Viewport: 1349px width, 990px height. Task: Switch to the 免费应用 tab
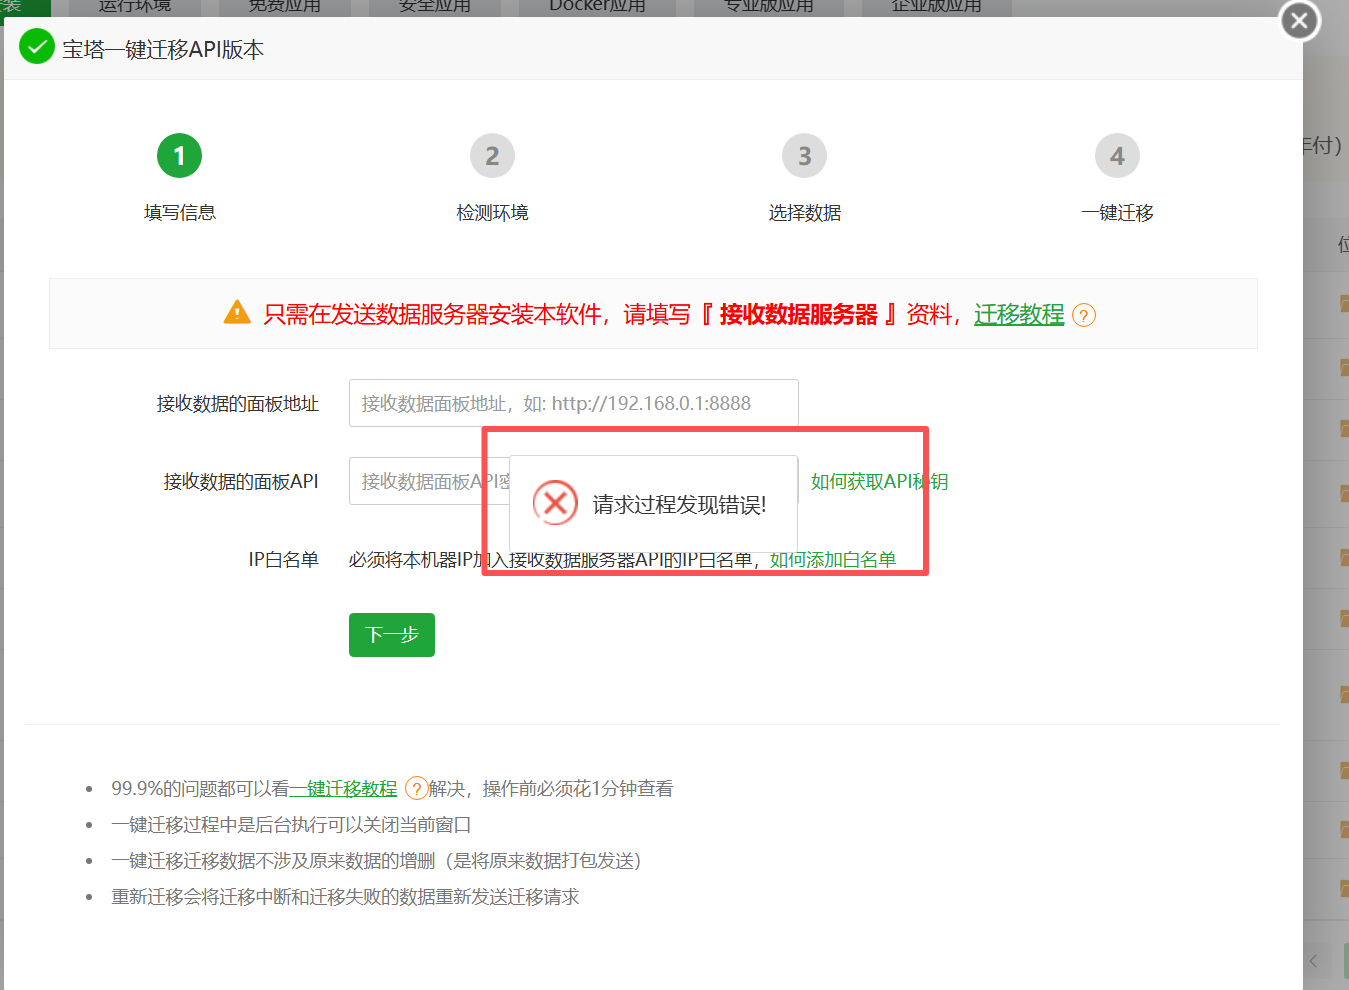pos(284,6)
